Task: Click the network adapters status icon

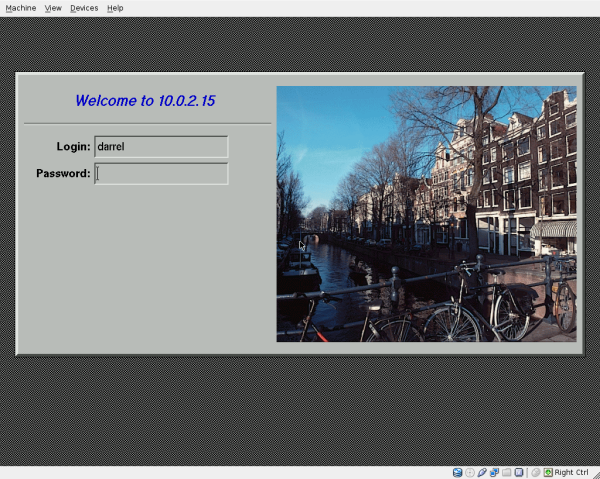Action: point(494,472)
